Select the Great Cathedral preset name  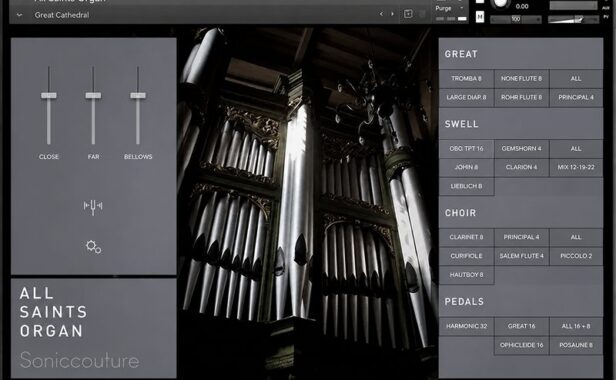click(x=62, y=15)
